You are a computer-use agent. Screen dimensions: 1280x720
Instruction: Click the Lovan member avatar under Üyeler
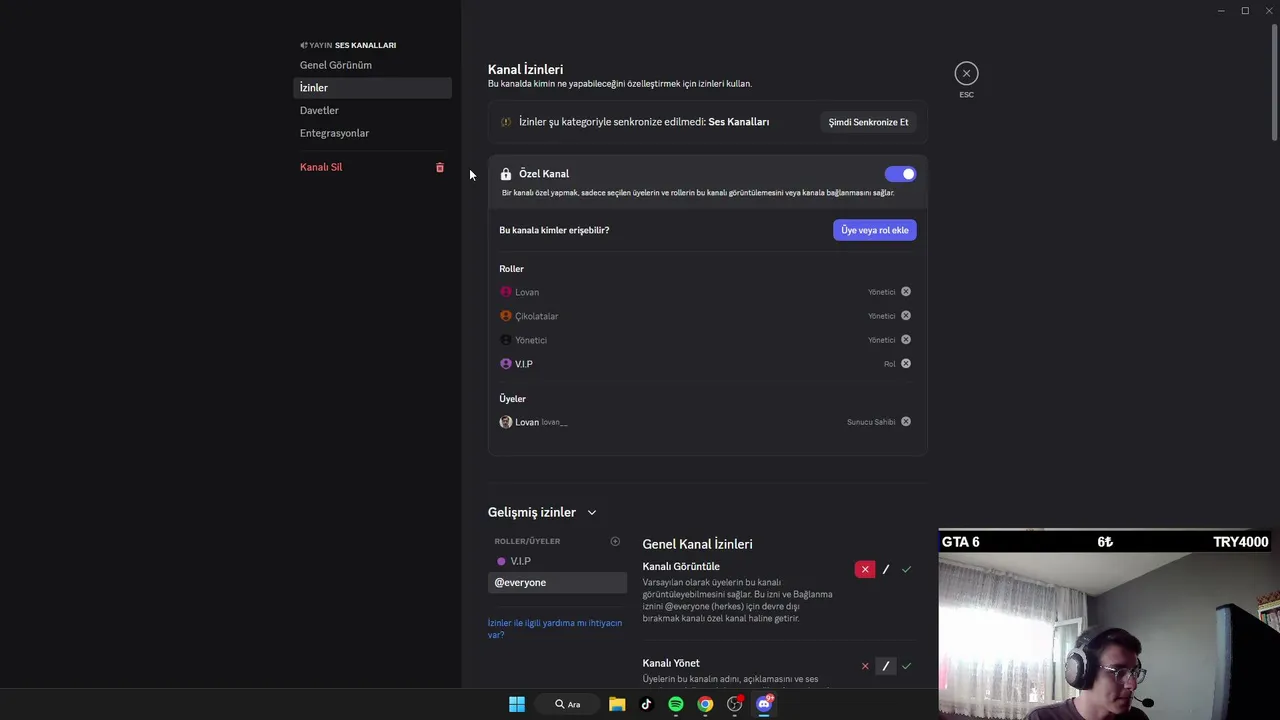coord(506,422)
